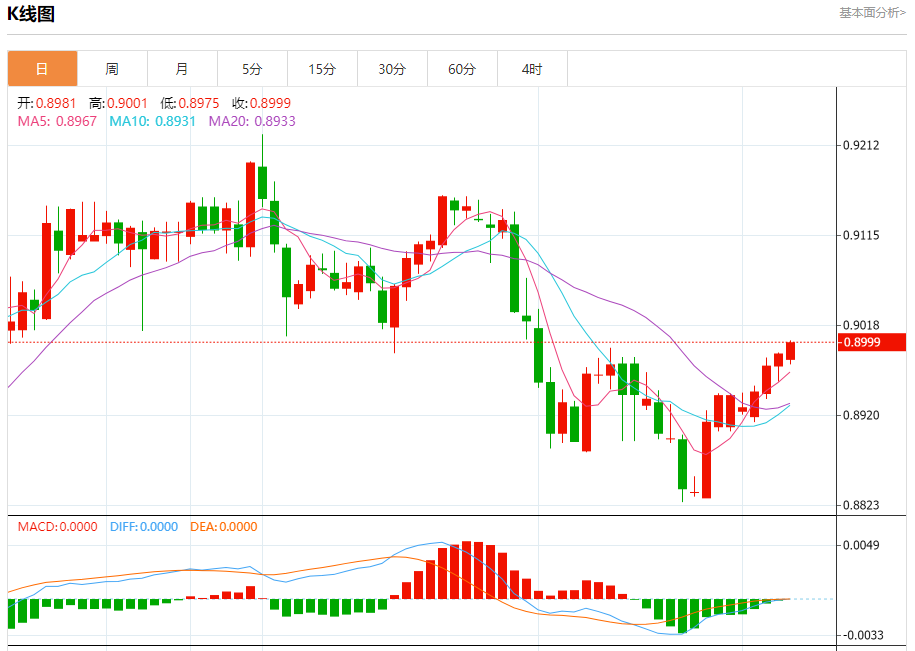Image resolution: width=915 pixels, height=651 pixels.
Task: Click the DEA:0.0000 indicator label
Action: click(223, 527)
